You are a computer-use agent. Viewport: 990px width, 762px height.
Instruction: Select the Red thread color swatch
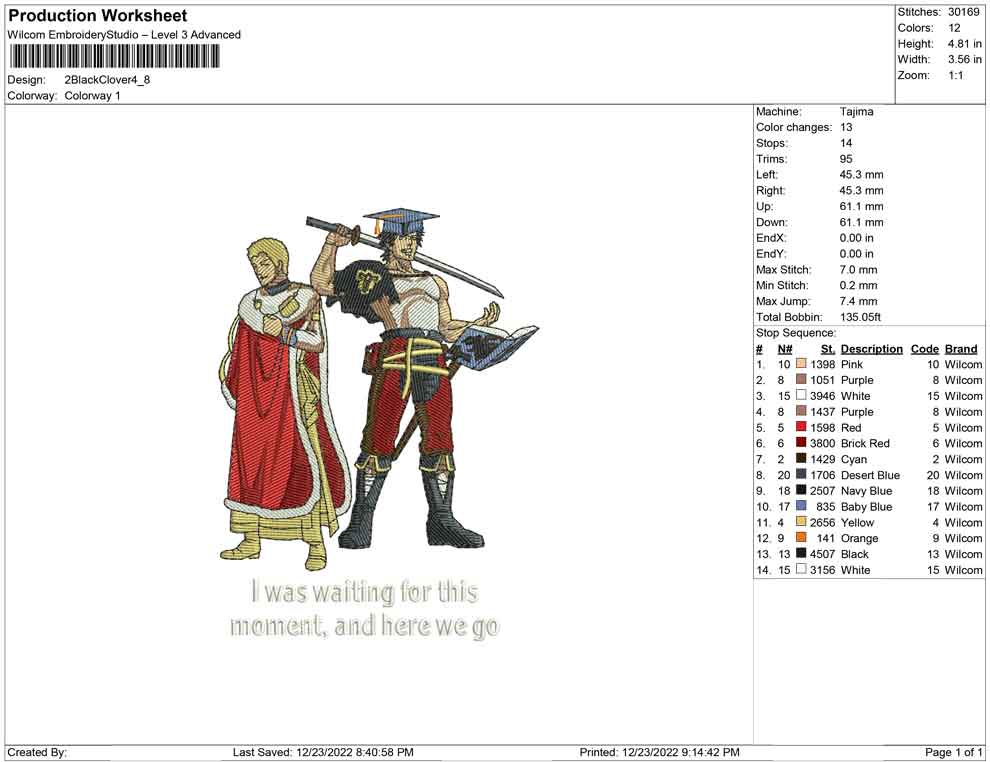pyautogui.click(x=801, y=427)
